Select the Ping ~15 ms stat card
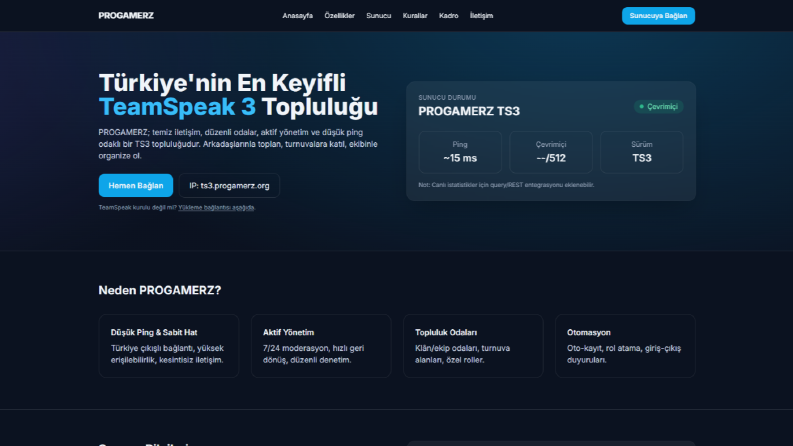793x446 pixels. (x=460, y=152)
